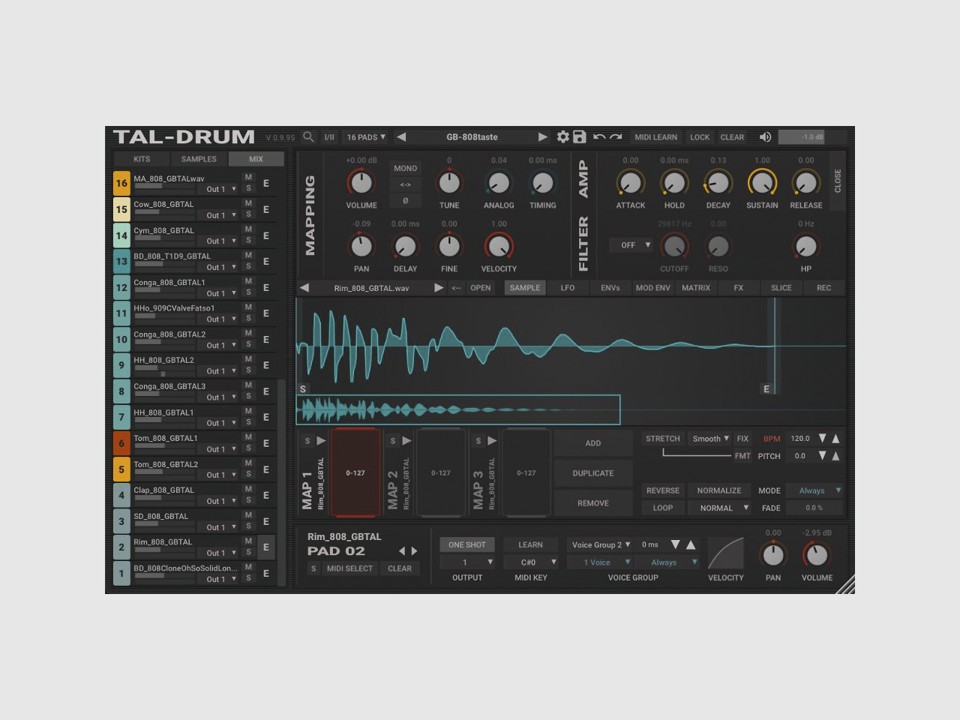Open the filter type OFF dropdown
The height and width of the screenshot is (720, 960).
pos(631,245)
